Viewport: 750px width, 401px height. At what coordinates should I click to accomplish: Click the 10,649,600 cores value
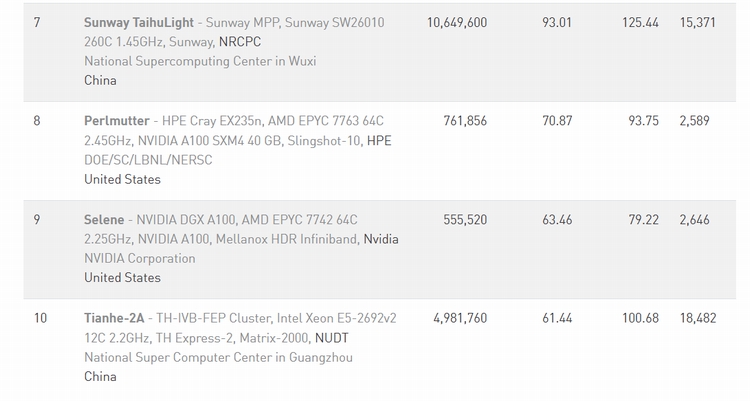click(x=457, y=22)
